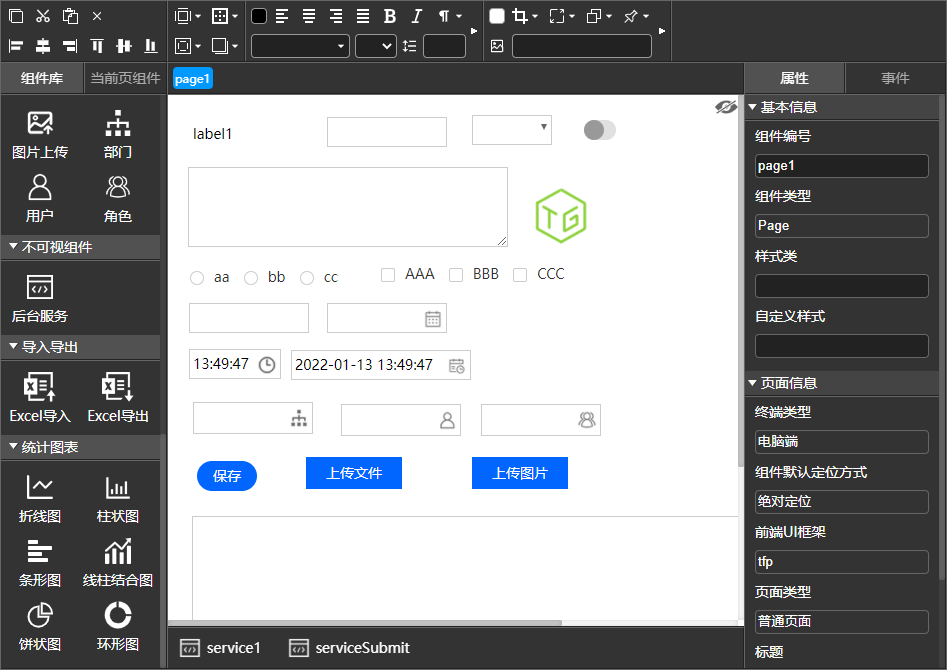Align components to horizontal center
Viewport: 947px width, 670px height.
[43, 46]
